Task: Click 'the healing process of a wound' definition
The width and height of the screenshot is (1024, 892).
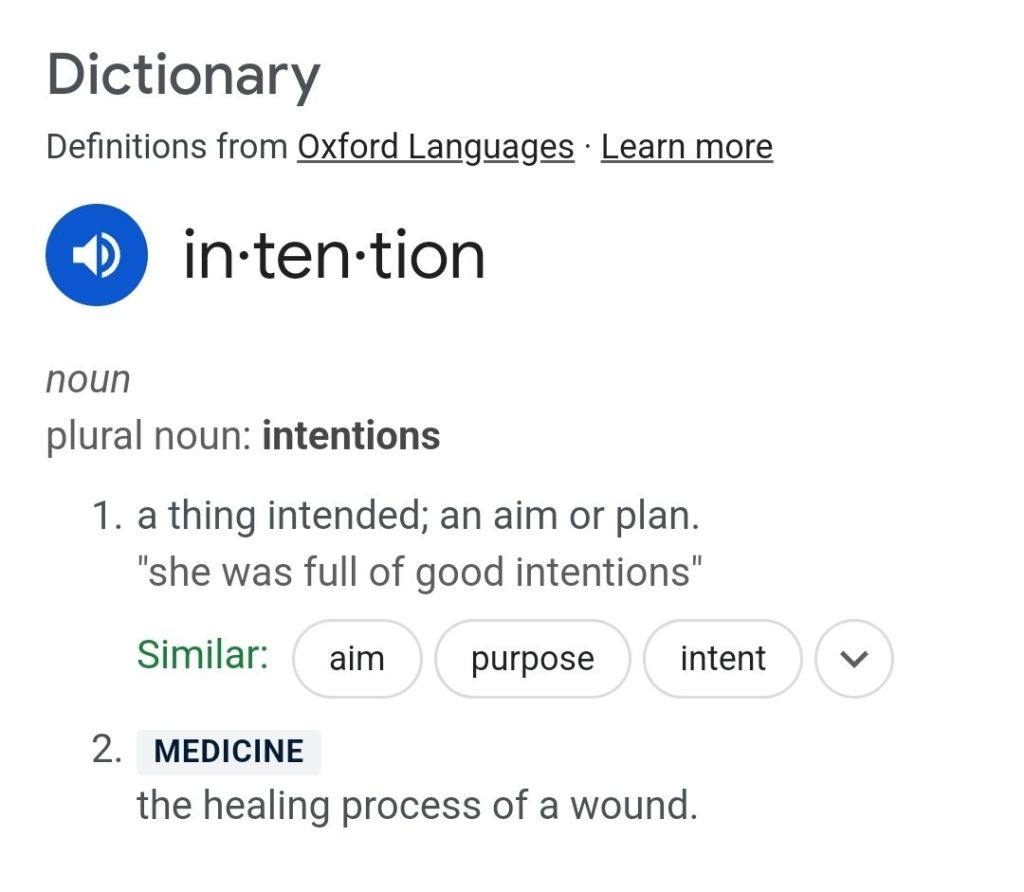Action: tap(416, 805)
